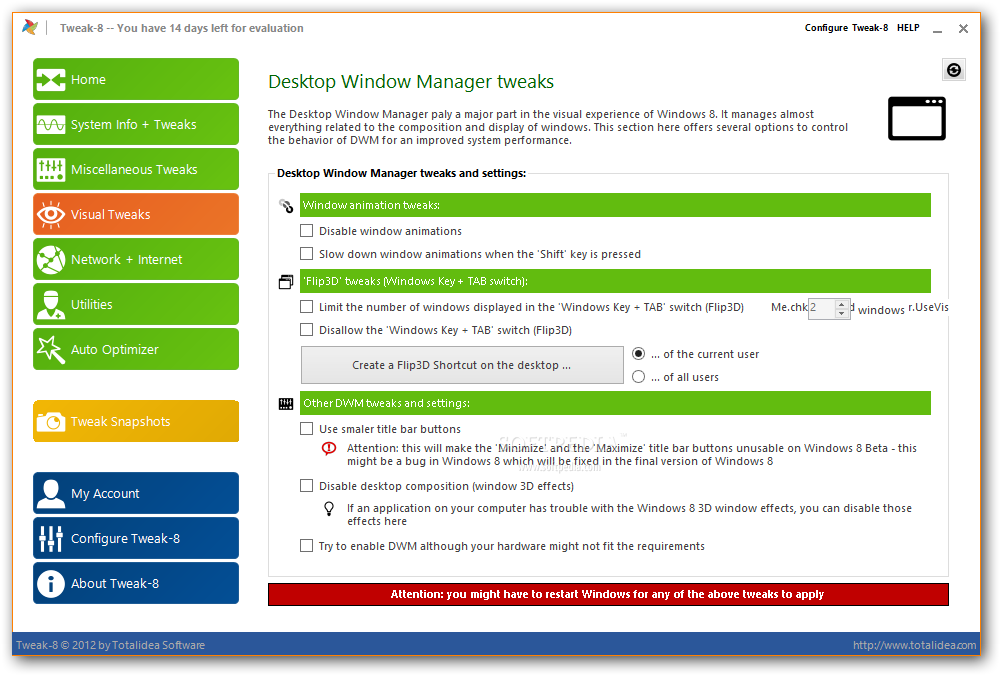Open the HELP menu in title bar
1001x676 pixels.
(908, 27)
